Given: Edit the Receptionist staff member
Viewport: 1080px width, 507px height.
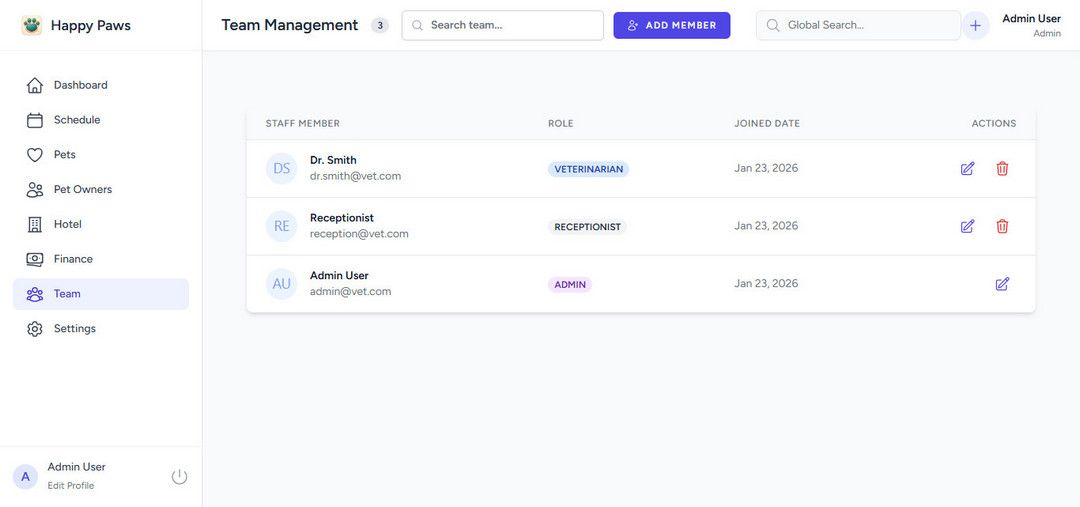Looking at the screenshot, I should [967, 227].
